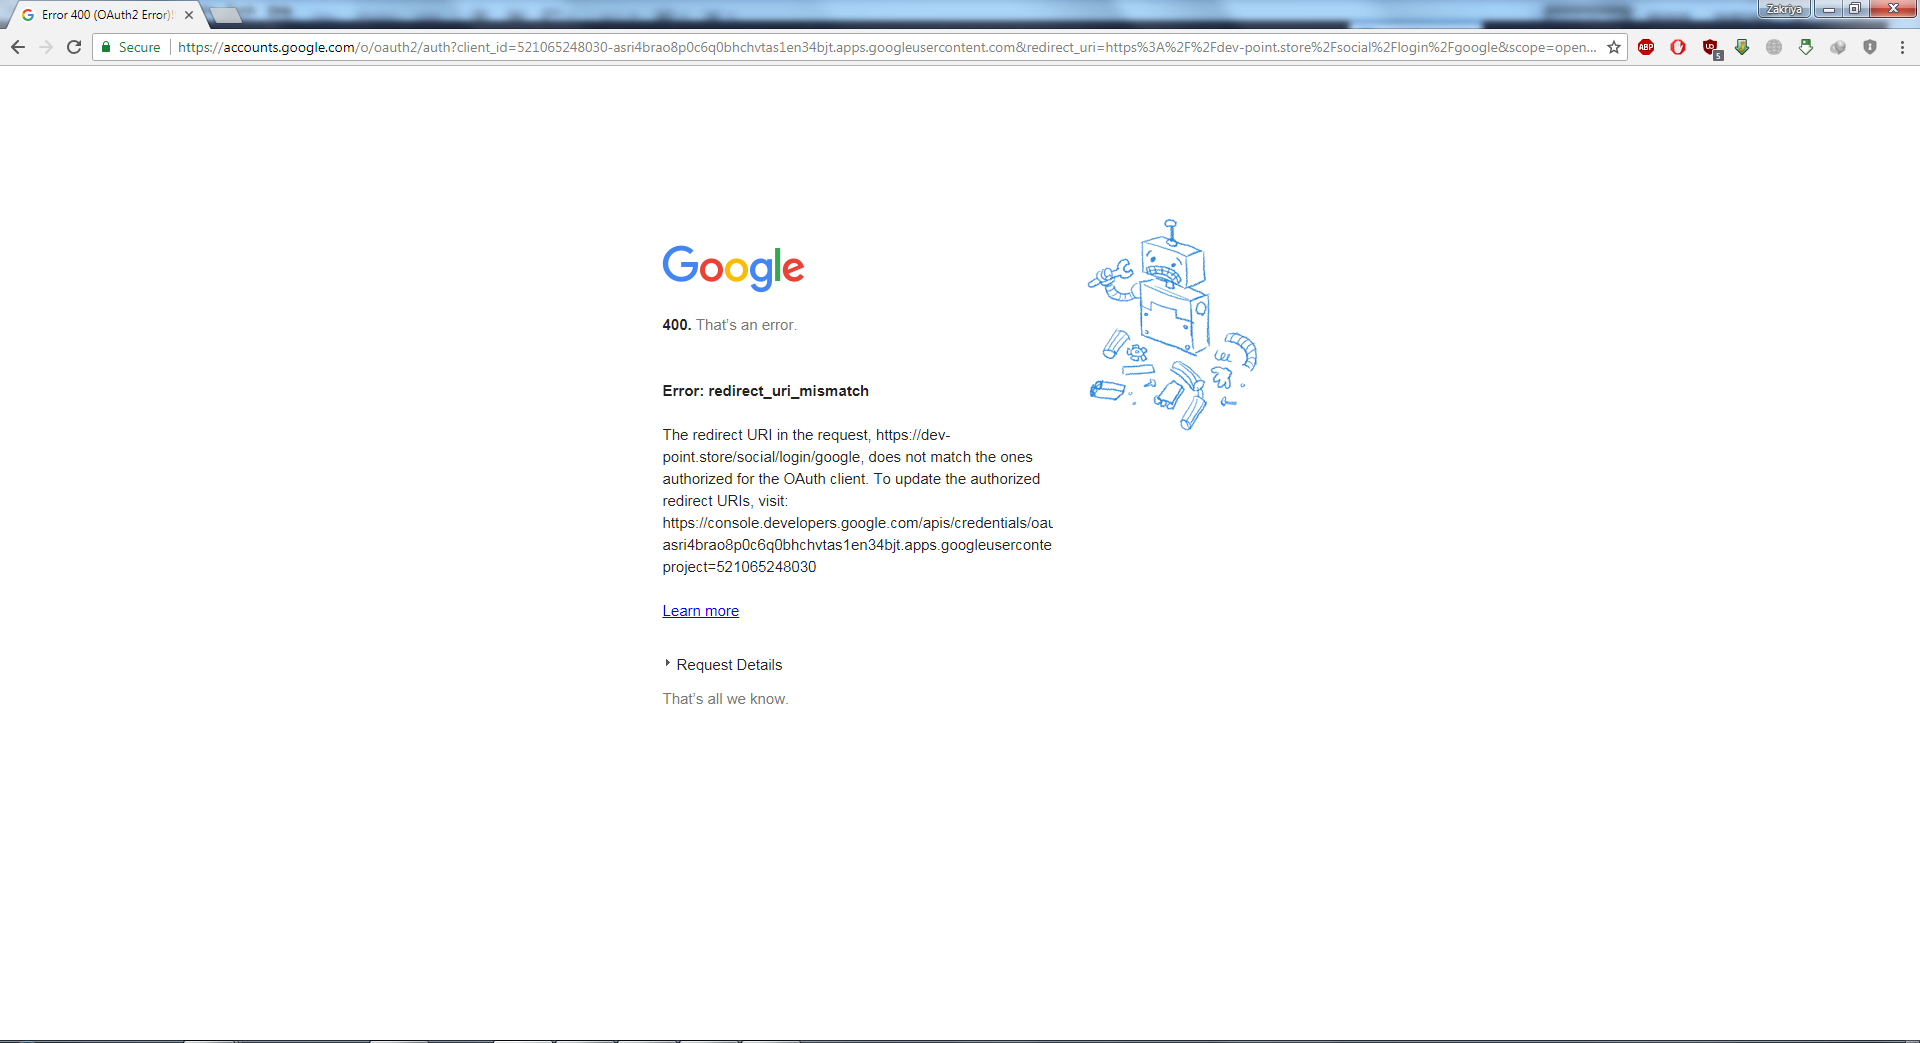The width and height of the screenshot is (1920, 1043).
Task: Reload the current page
Action: click(74, 47)
